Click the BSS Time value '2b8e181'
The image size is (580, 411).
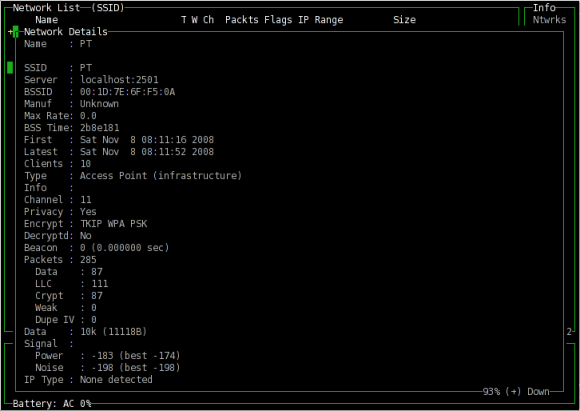pos(100,128)
